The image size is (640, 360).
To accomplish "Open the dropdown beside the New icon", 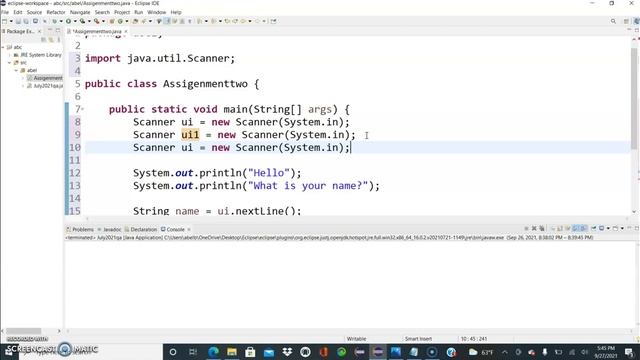I will [x=11, y=21].
